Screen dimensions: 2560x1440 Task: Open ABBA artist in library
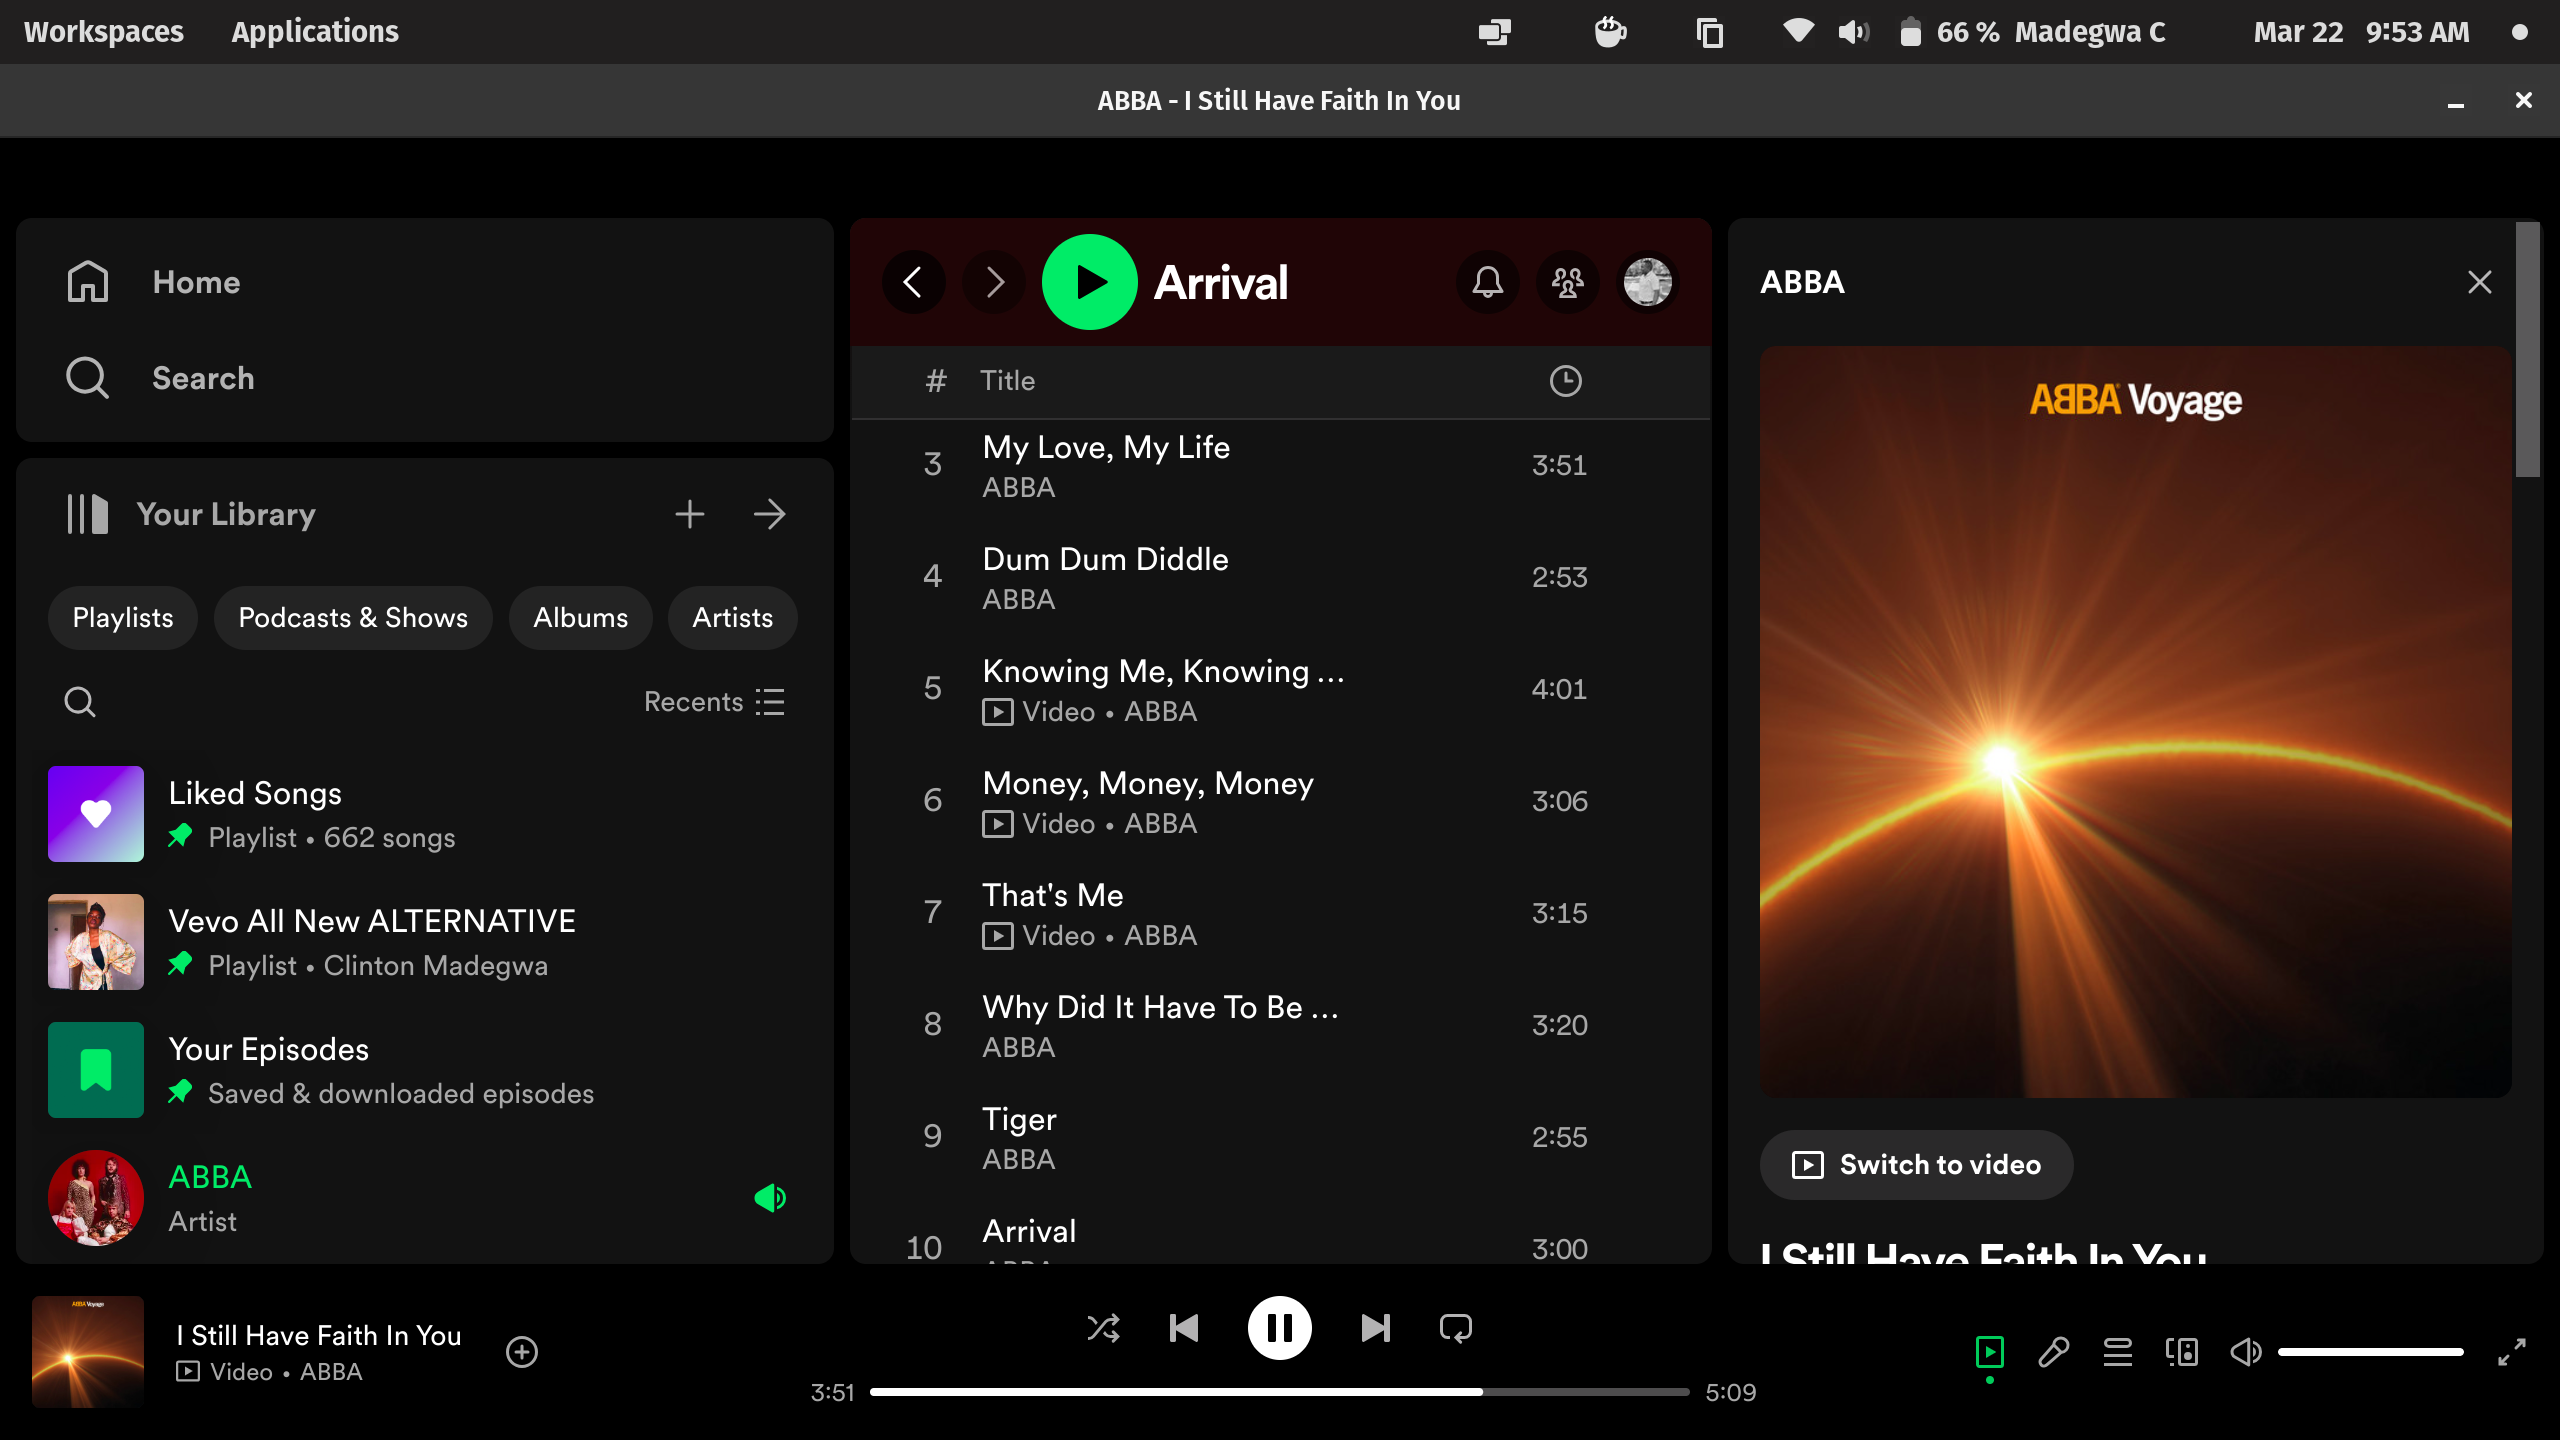coord(424,1198)
